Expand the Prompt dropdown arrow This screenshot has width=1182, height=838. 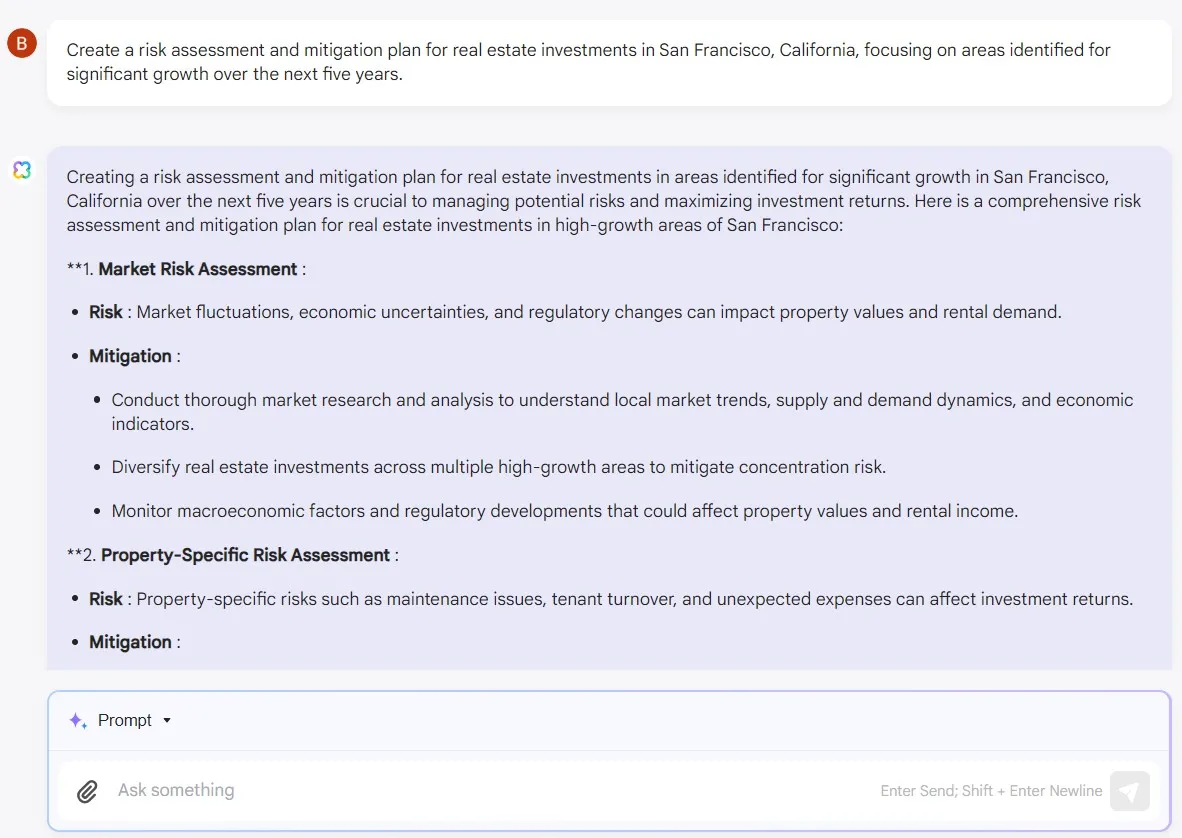pyautogui.click(x=167, y=720)
